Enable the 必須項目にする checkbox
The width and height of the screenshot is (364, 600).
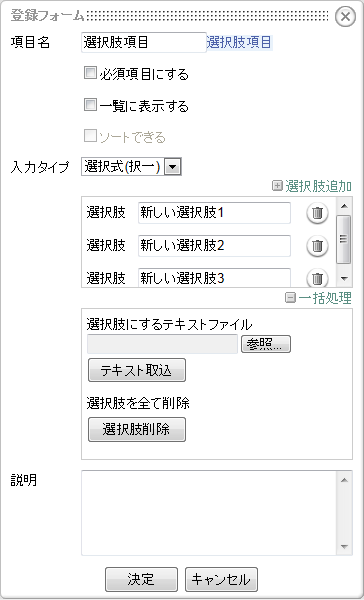(90, 73)
